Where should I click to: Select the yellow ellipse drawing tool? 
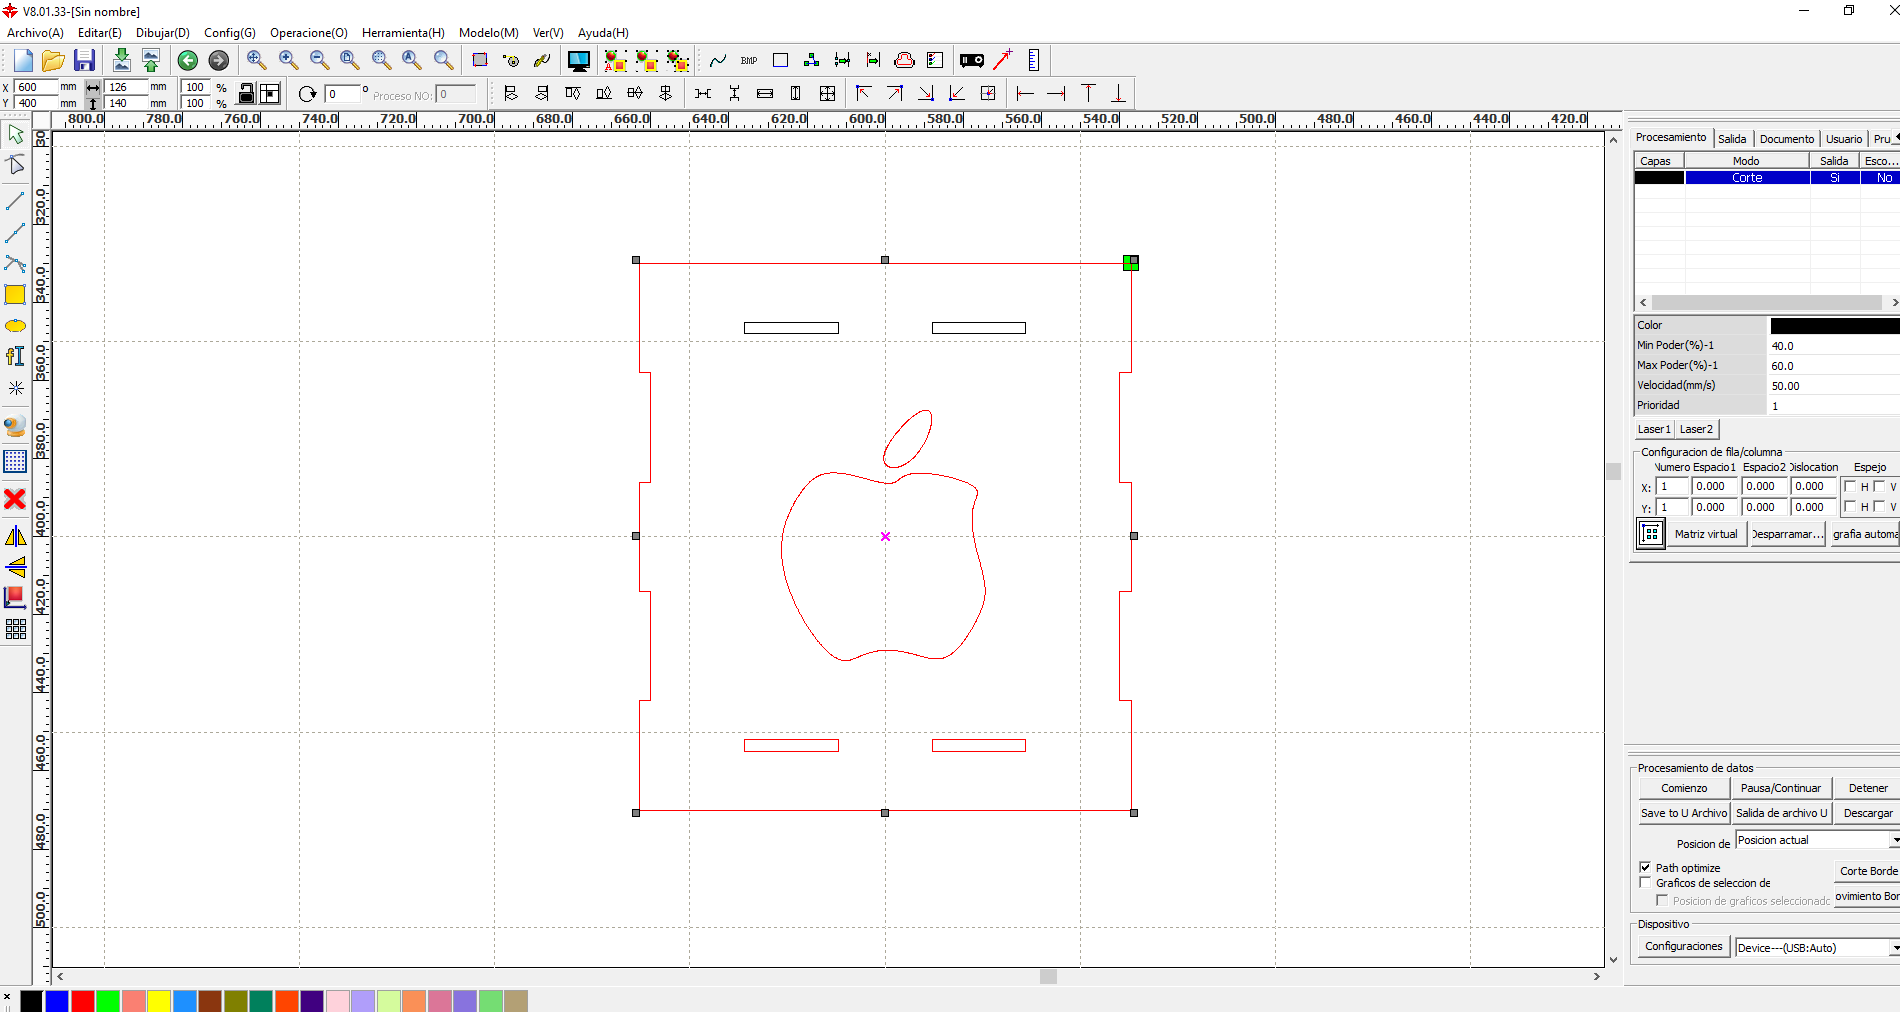pyautogui.click(x=15, y=326)
